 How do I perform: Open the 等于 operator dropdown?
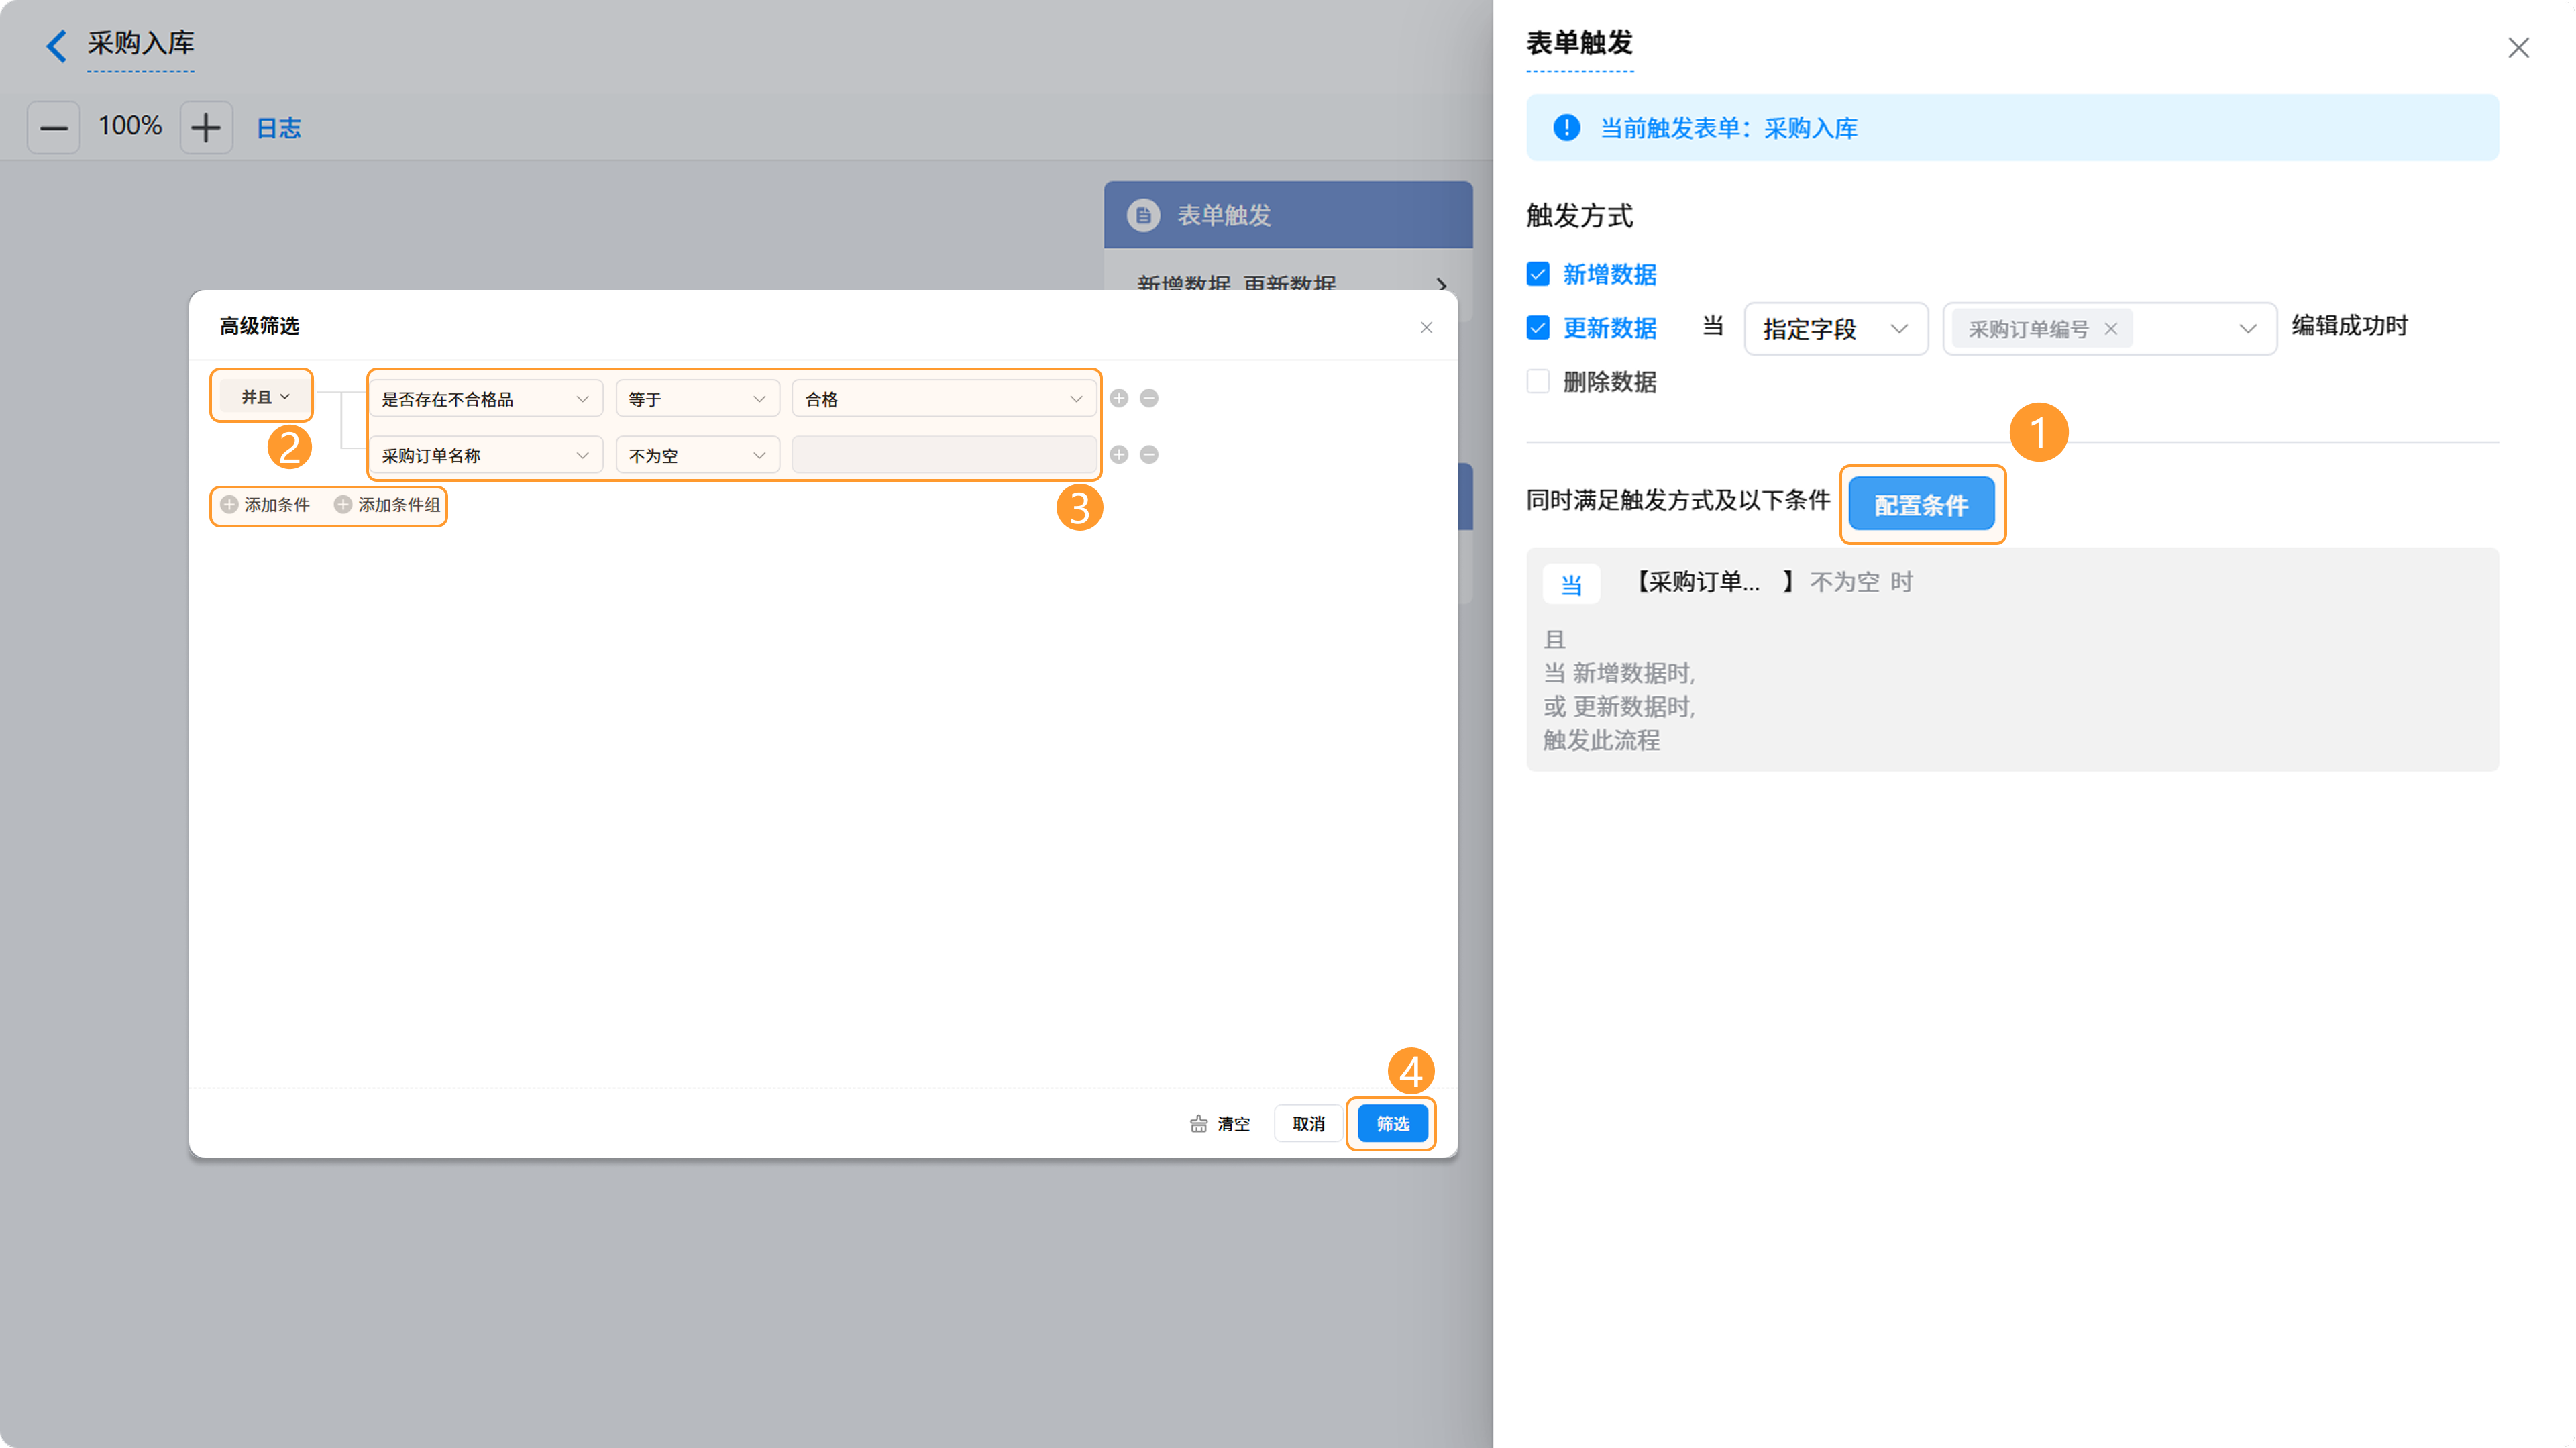[697, 399]
